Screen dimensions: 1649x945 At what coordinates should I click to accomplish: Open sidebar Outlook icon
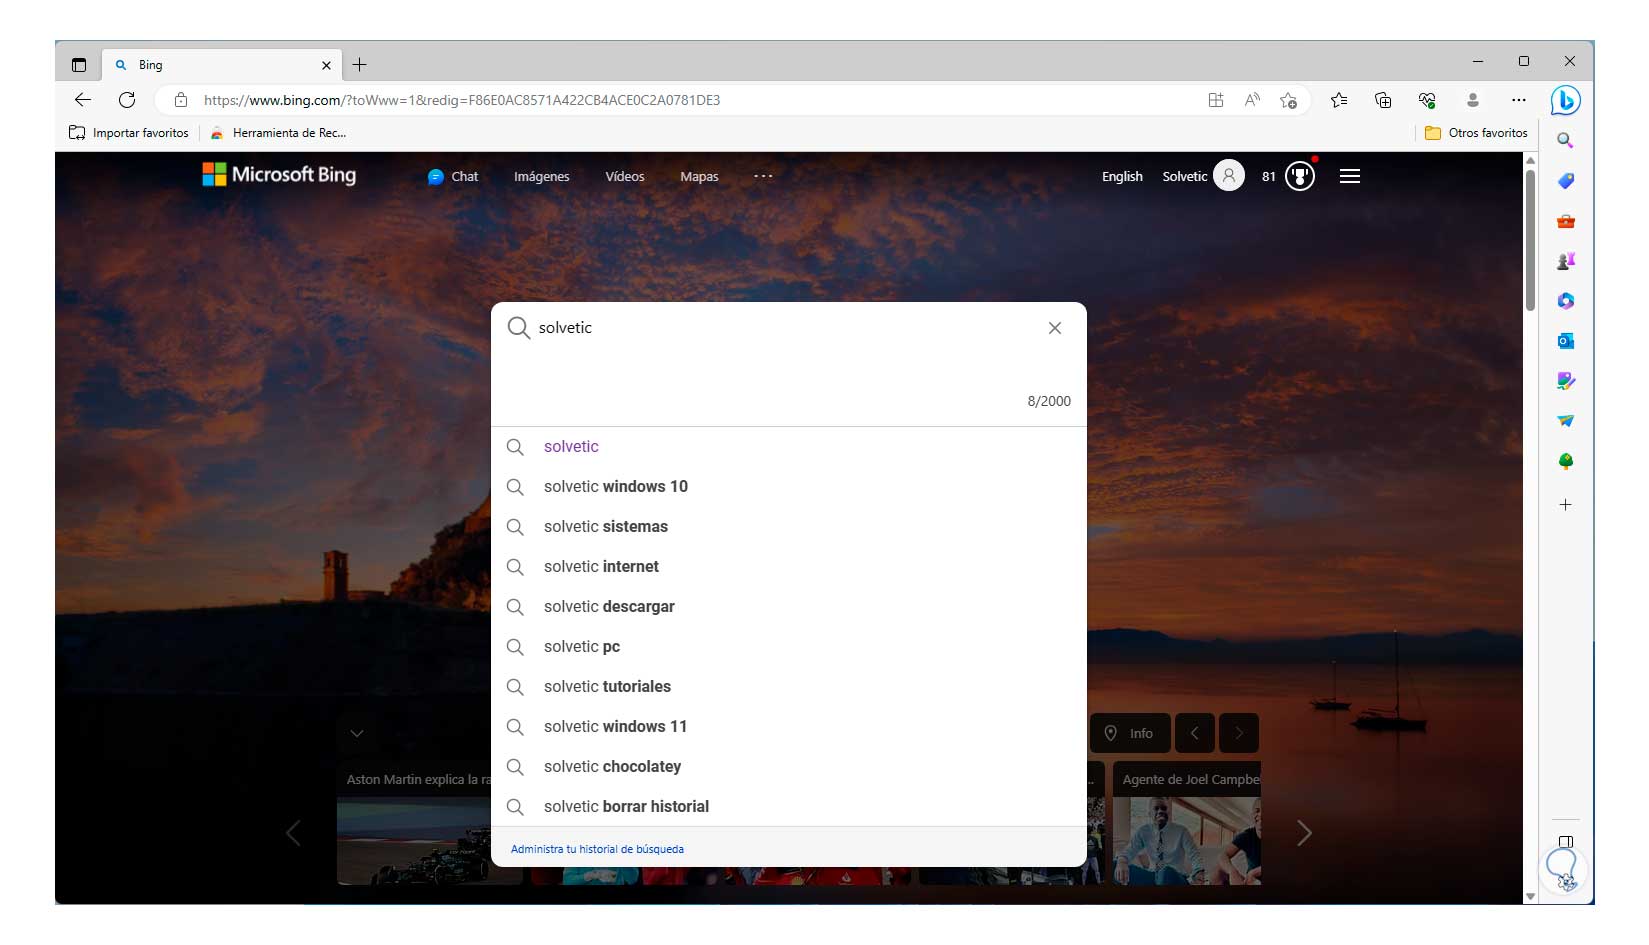1566,341
